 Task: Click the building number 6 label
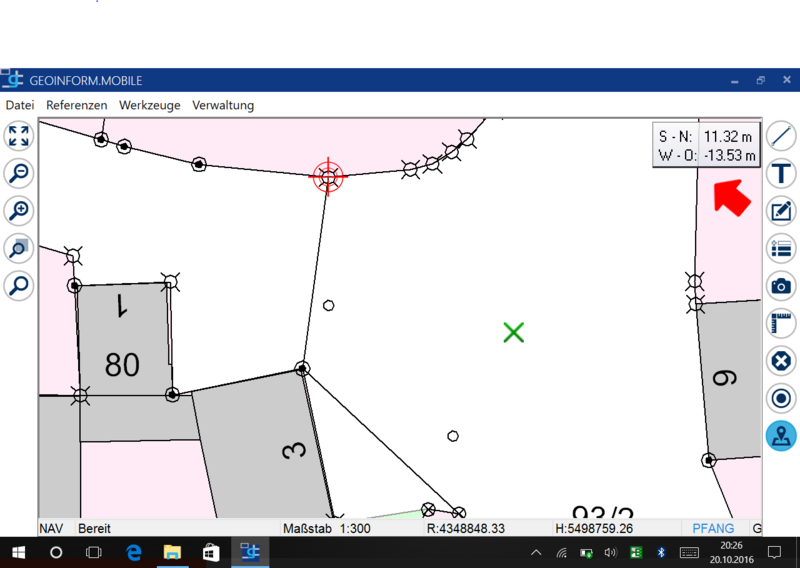tap(725, 378)
